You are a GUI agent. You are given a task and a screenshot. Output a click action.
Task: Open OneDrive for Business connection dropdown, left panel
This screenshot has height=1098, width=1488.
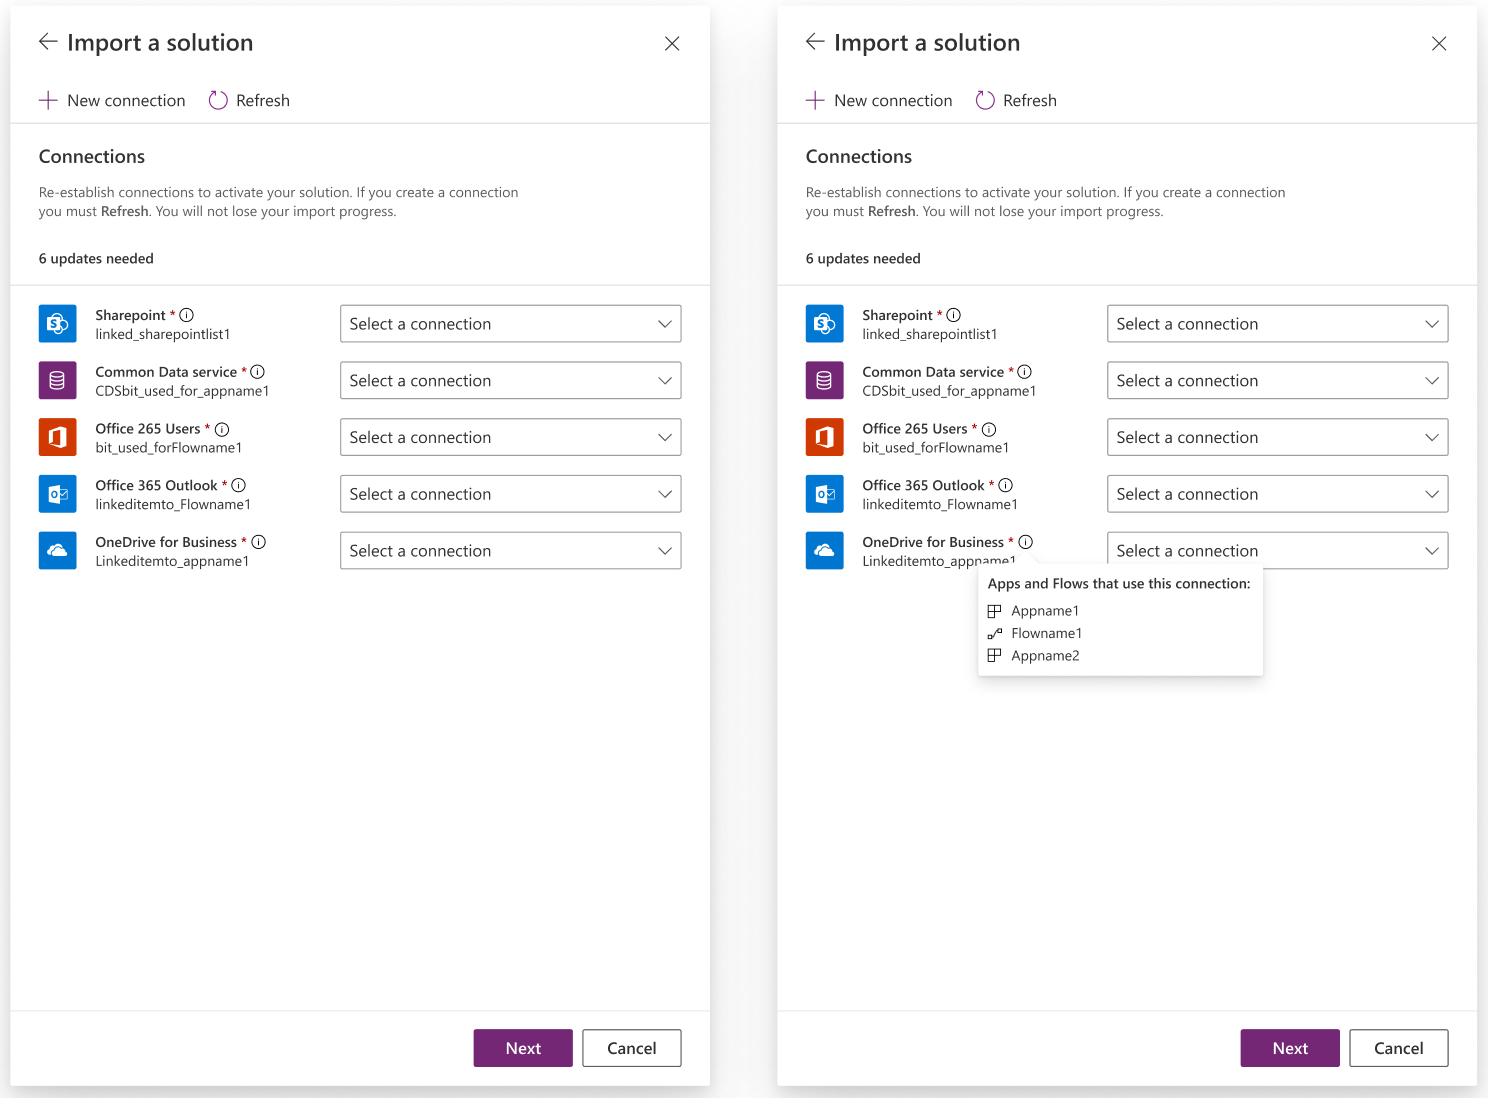(x=511, y=551)
